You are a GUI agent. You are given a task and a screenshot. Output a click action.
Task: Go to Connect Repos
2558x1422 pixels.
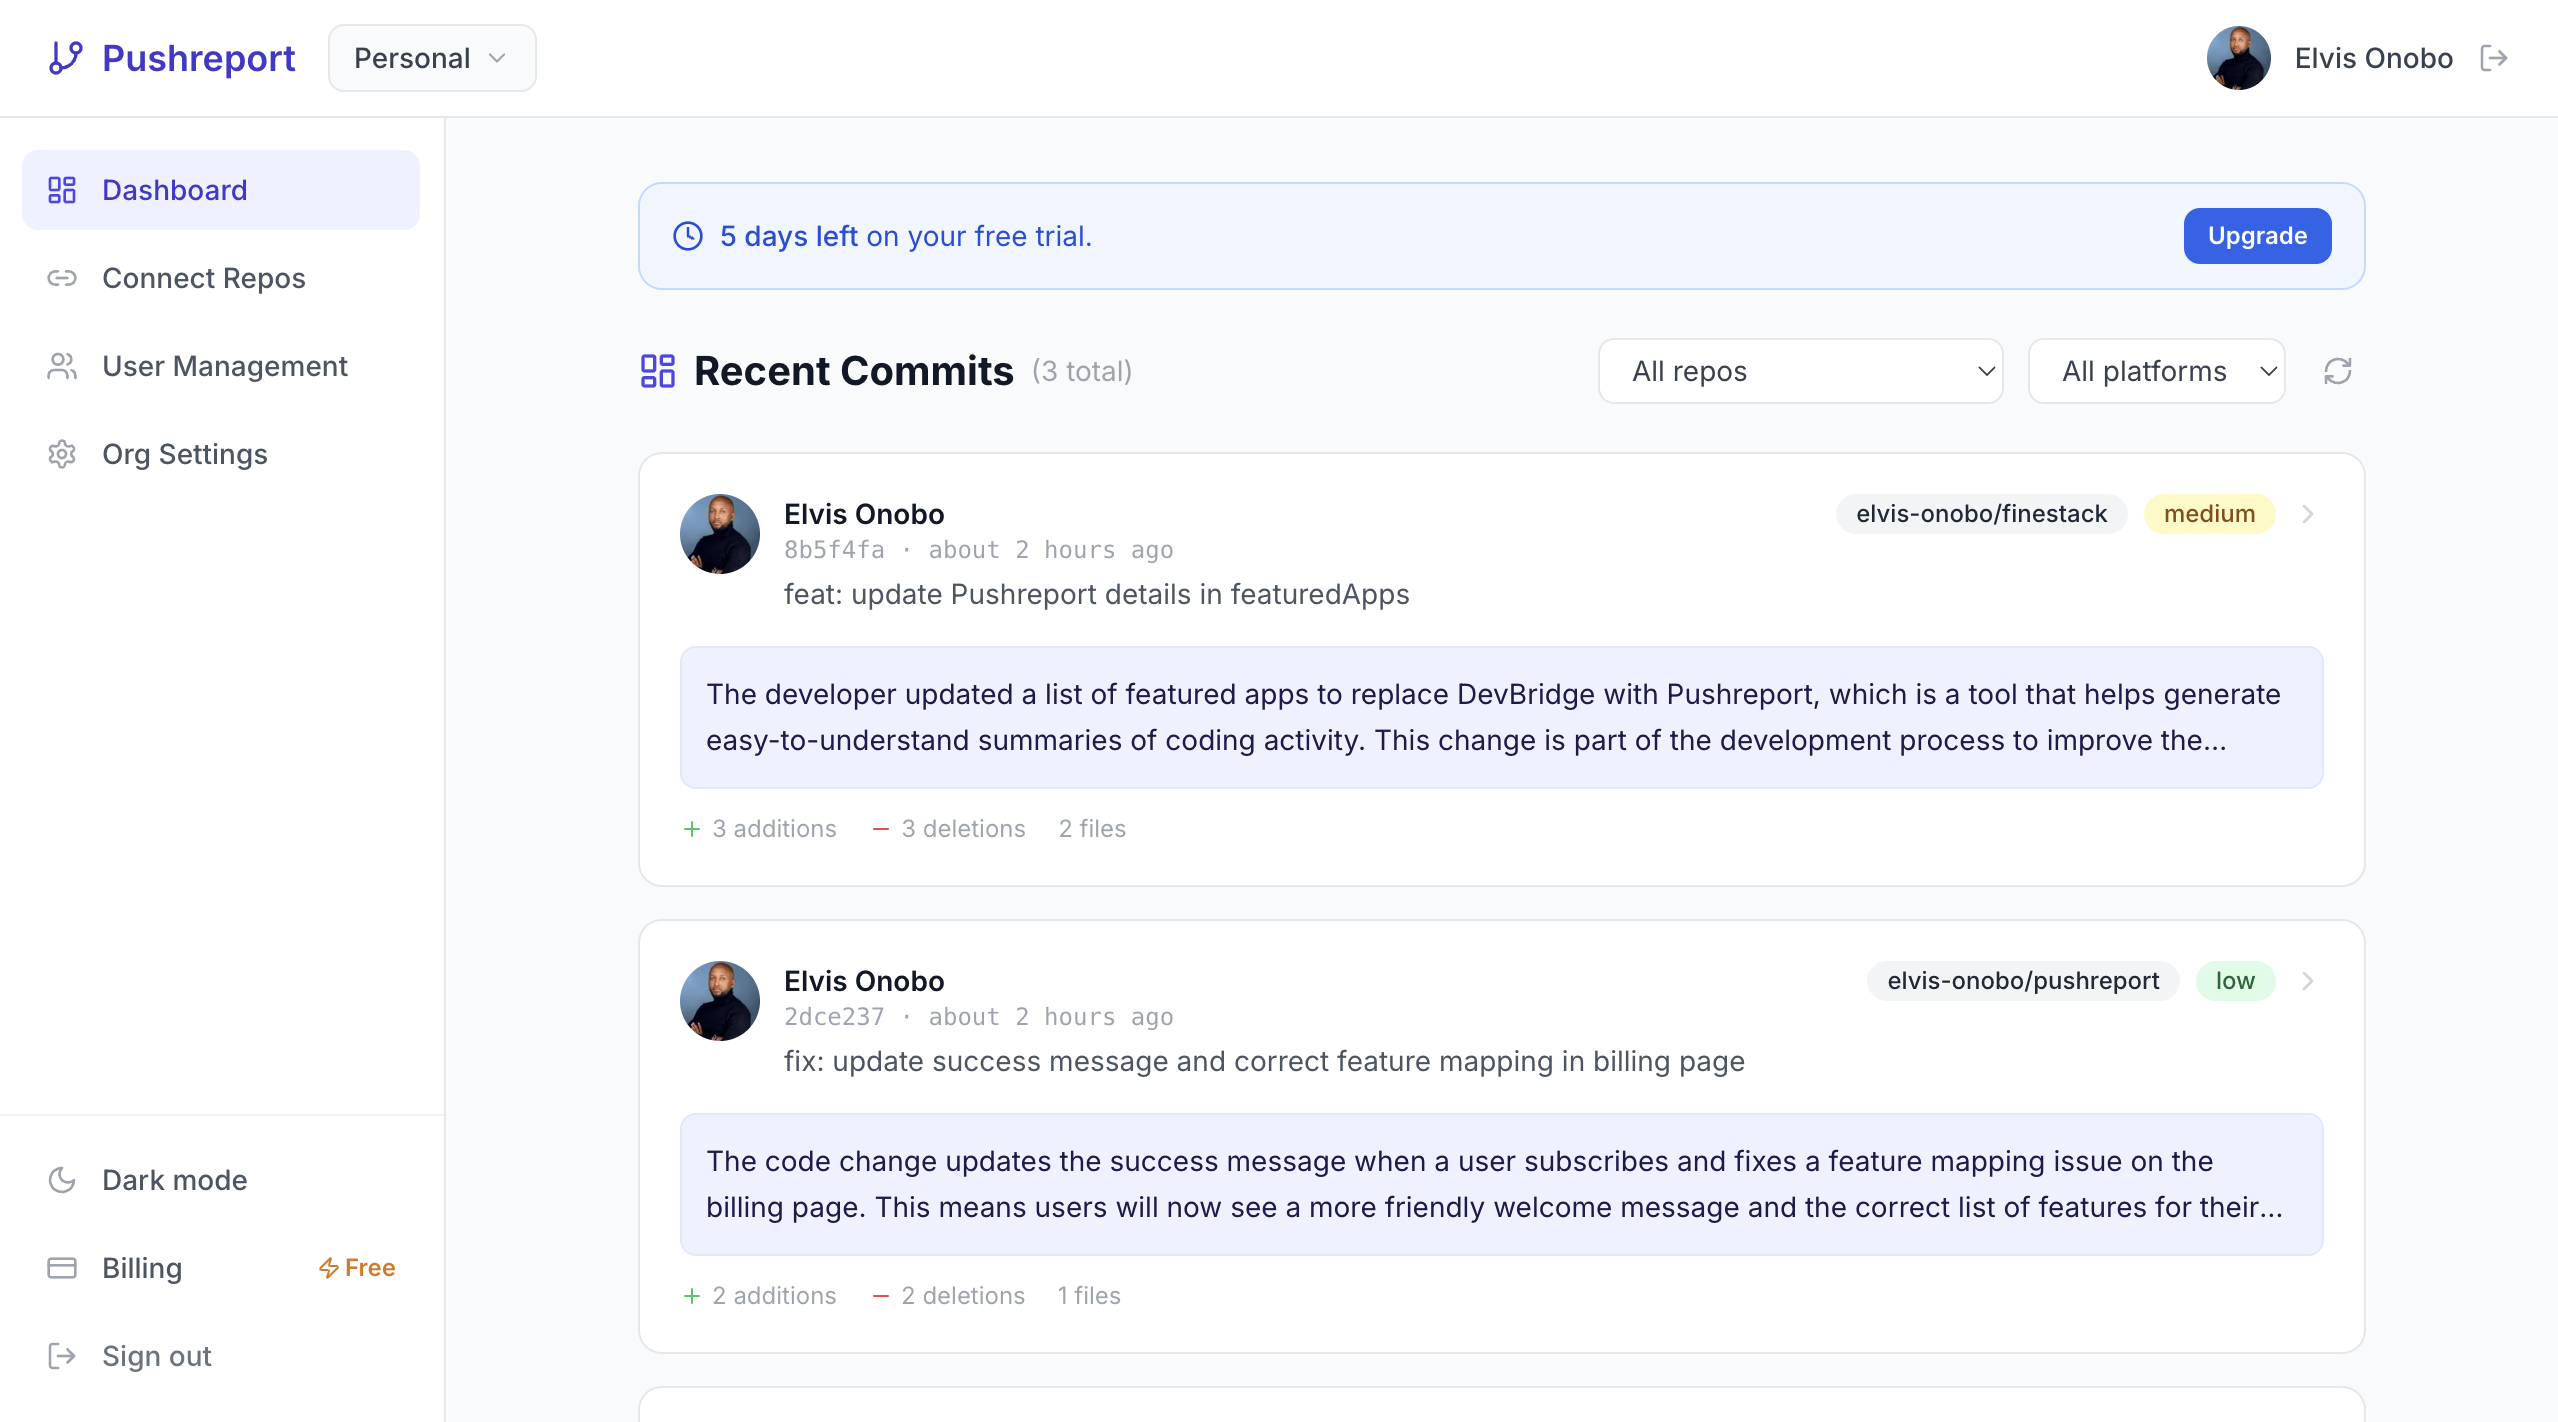221,278
